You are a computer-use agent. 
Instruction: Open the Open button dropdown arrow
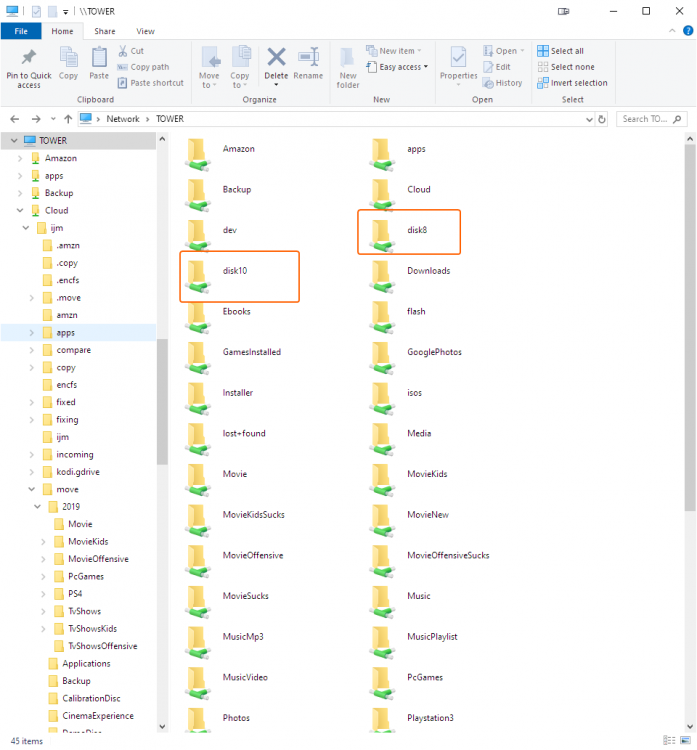[522, 51]
